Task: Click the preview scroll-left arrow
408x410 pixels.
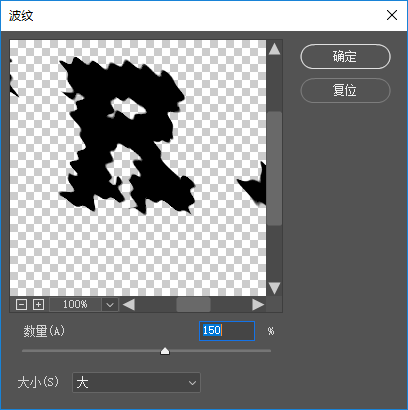Action: tap(129, 305)
